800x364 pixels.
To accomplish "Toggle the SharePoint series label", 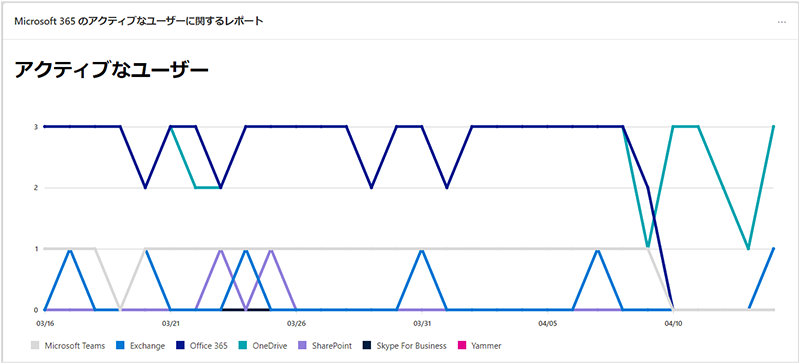I will tap(332, 346).
